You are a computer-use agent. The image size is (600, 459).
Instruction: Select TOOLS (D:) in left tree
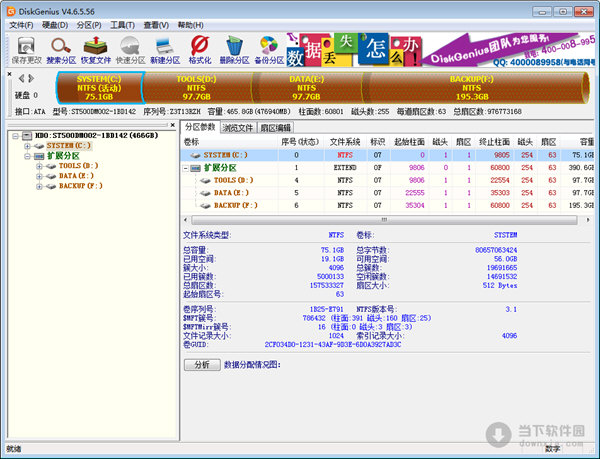tap(78, 166)
